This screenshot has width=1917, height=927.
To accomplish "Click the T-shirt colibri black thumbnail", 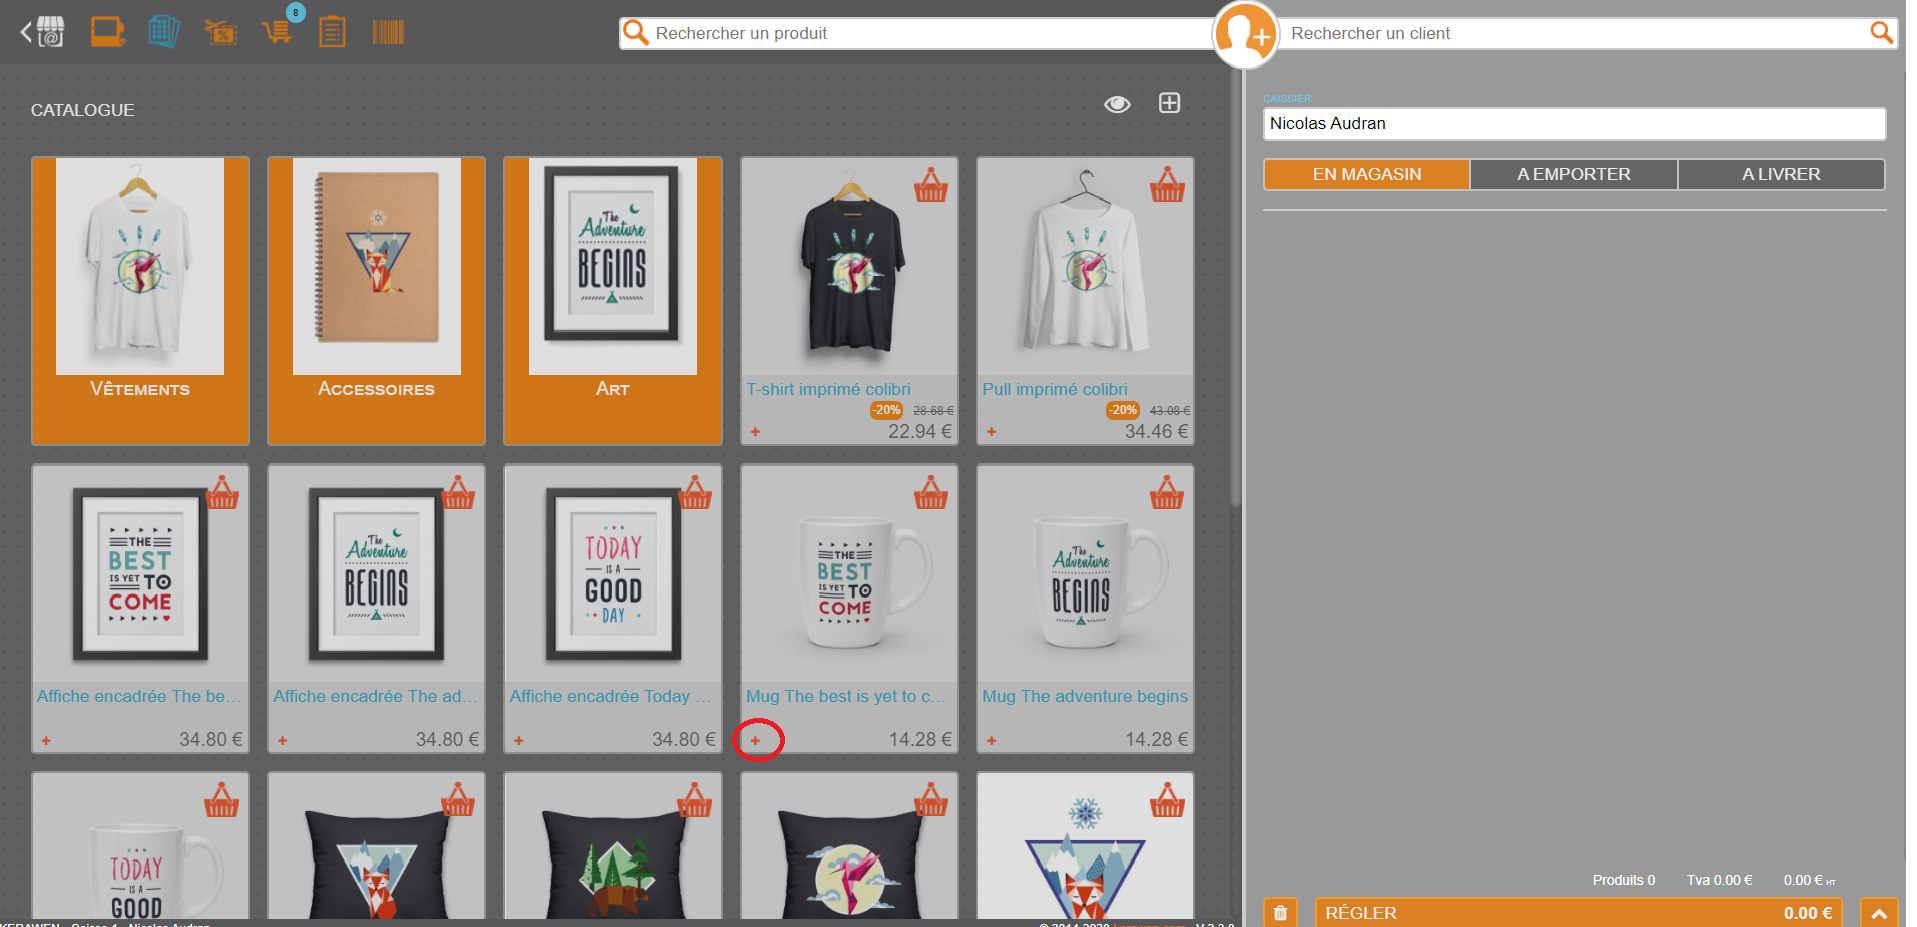I will point(850,265).
